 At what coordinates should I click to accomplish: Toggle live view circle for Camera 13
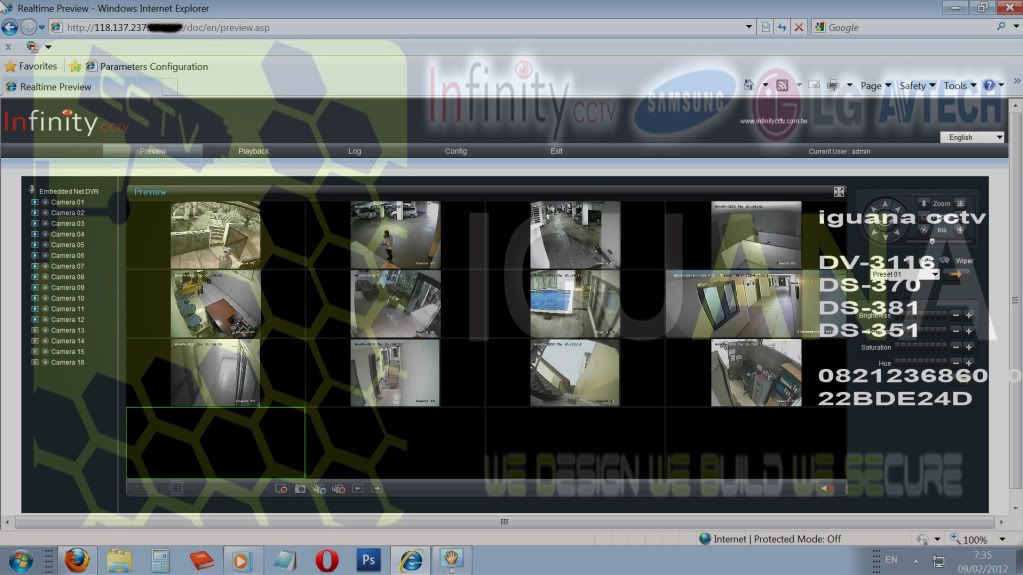45,330
